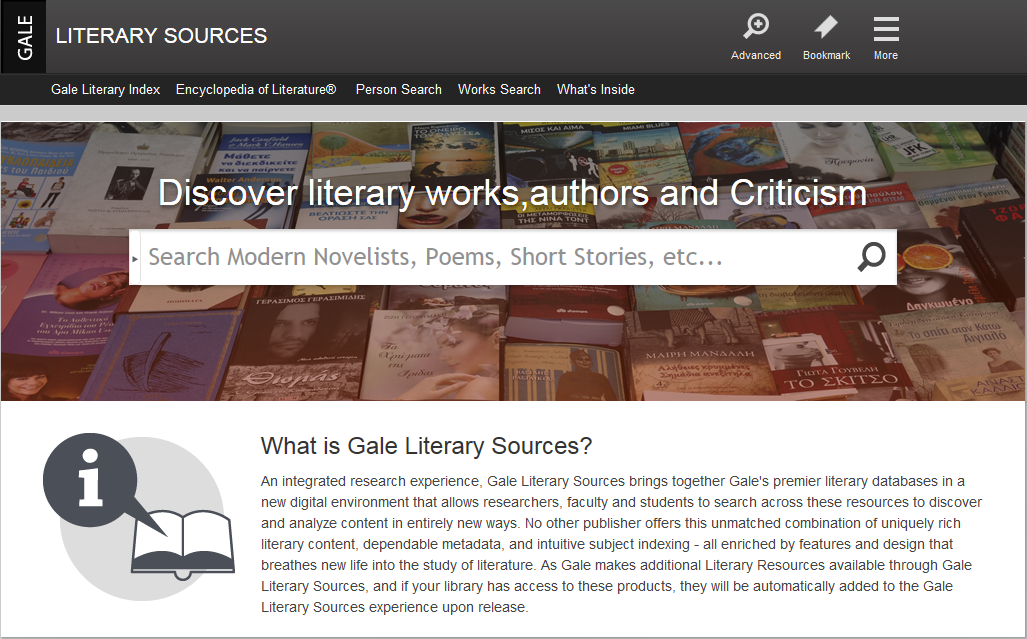Open the Person Search page
Screen dimensions: 1027x639
pos(398,90)
